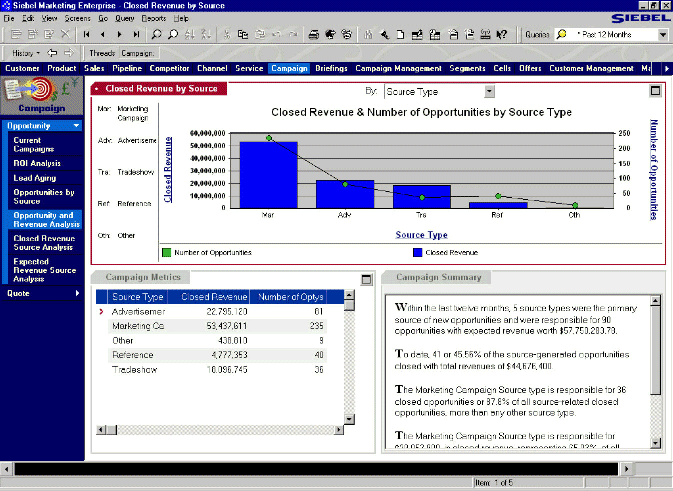Click the green Number of Opportunities legend swatch

pyautogui.click(x=165, y=253)
